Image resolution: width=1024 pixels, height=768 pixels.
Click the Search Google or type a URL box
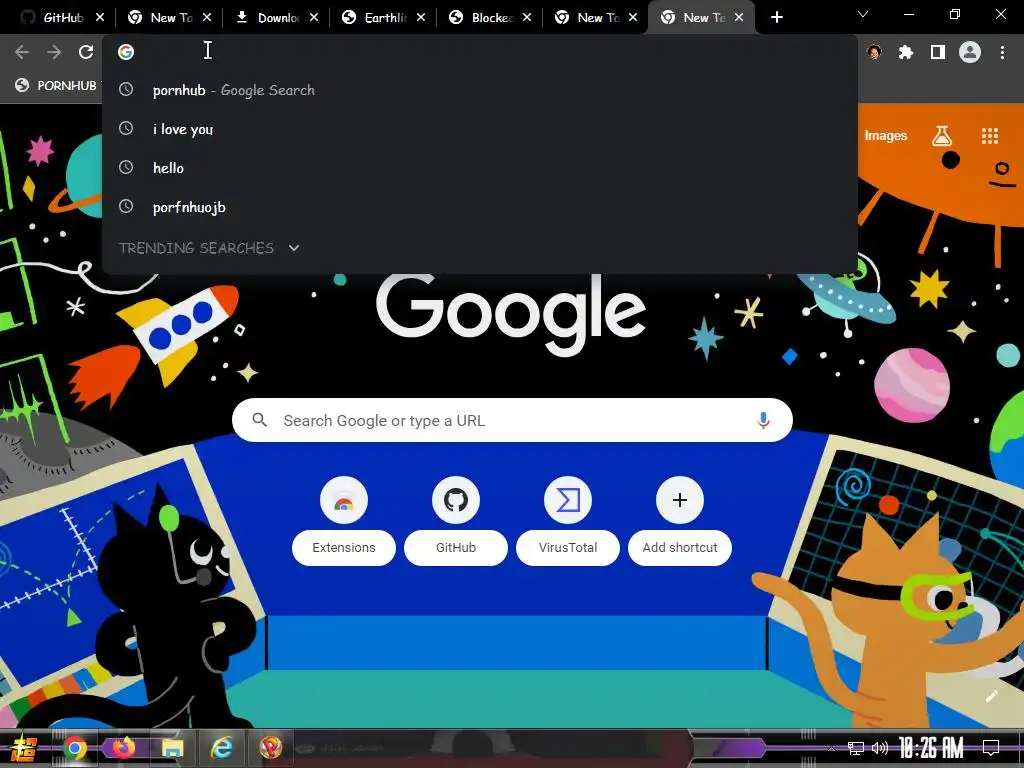click(x=512, y=420)
